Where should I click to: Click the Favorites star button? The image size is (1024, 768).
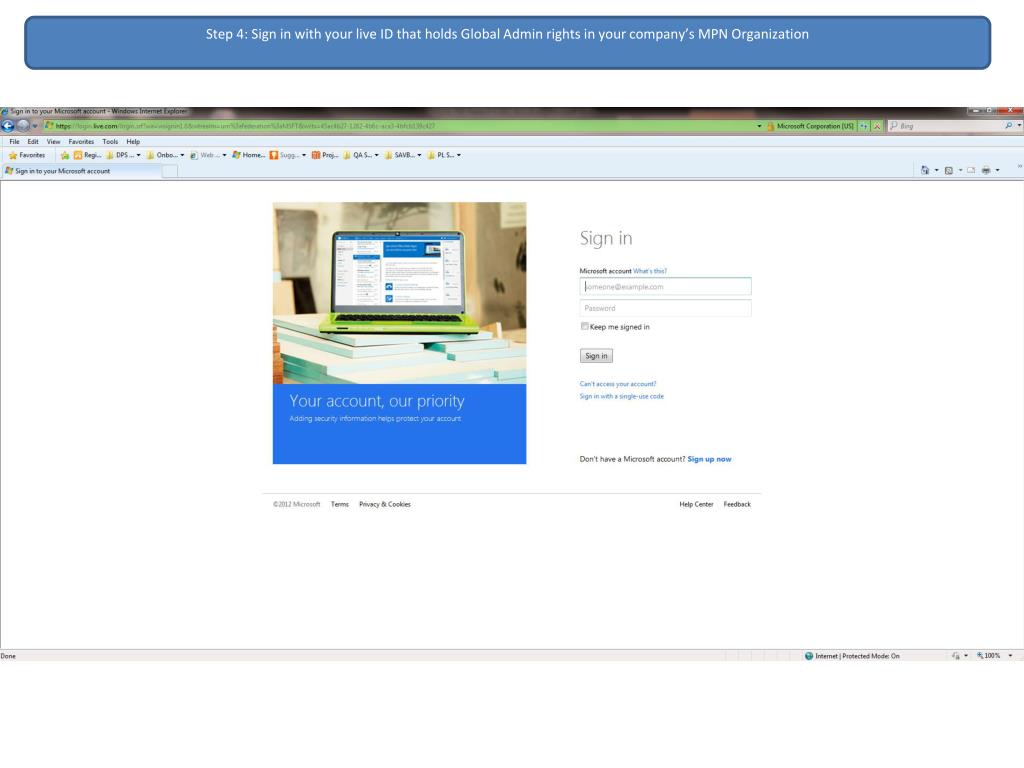coord(27,155)
